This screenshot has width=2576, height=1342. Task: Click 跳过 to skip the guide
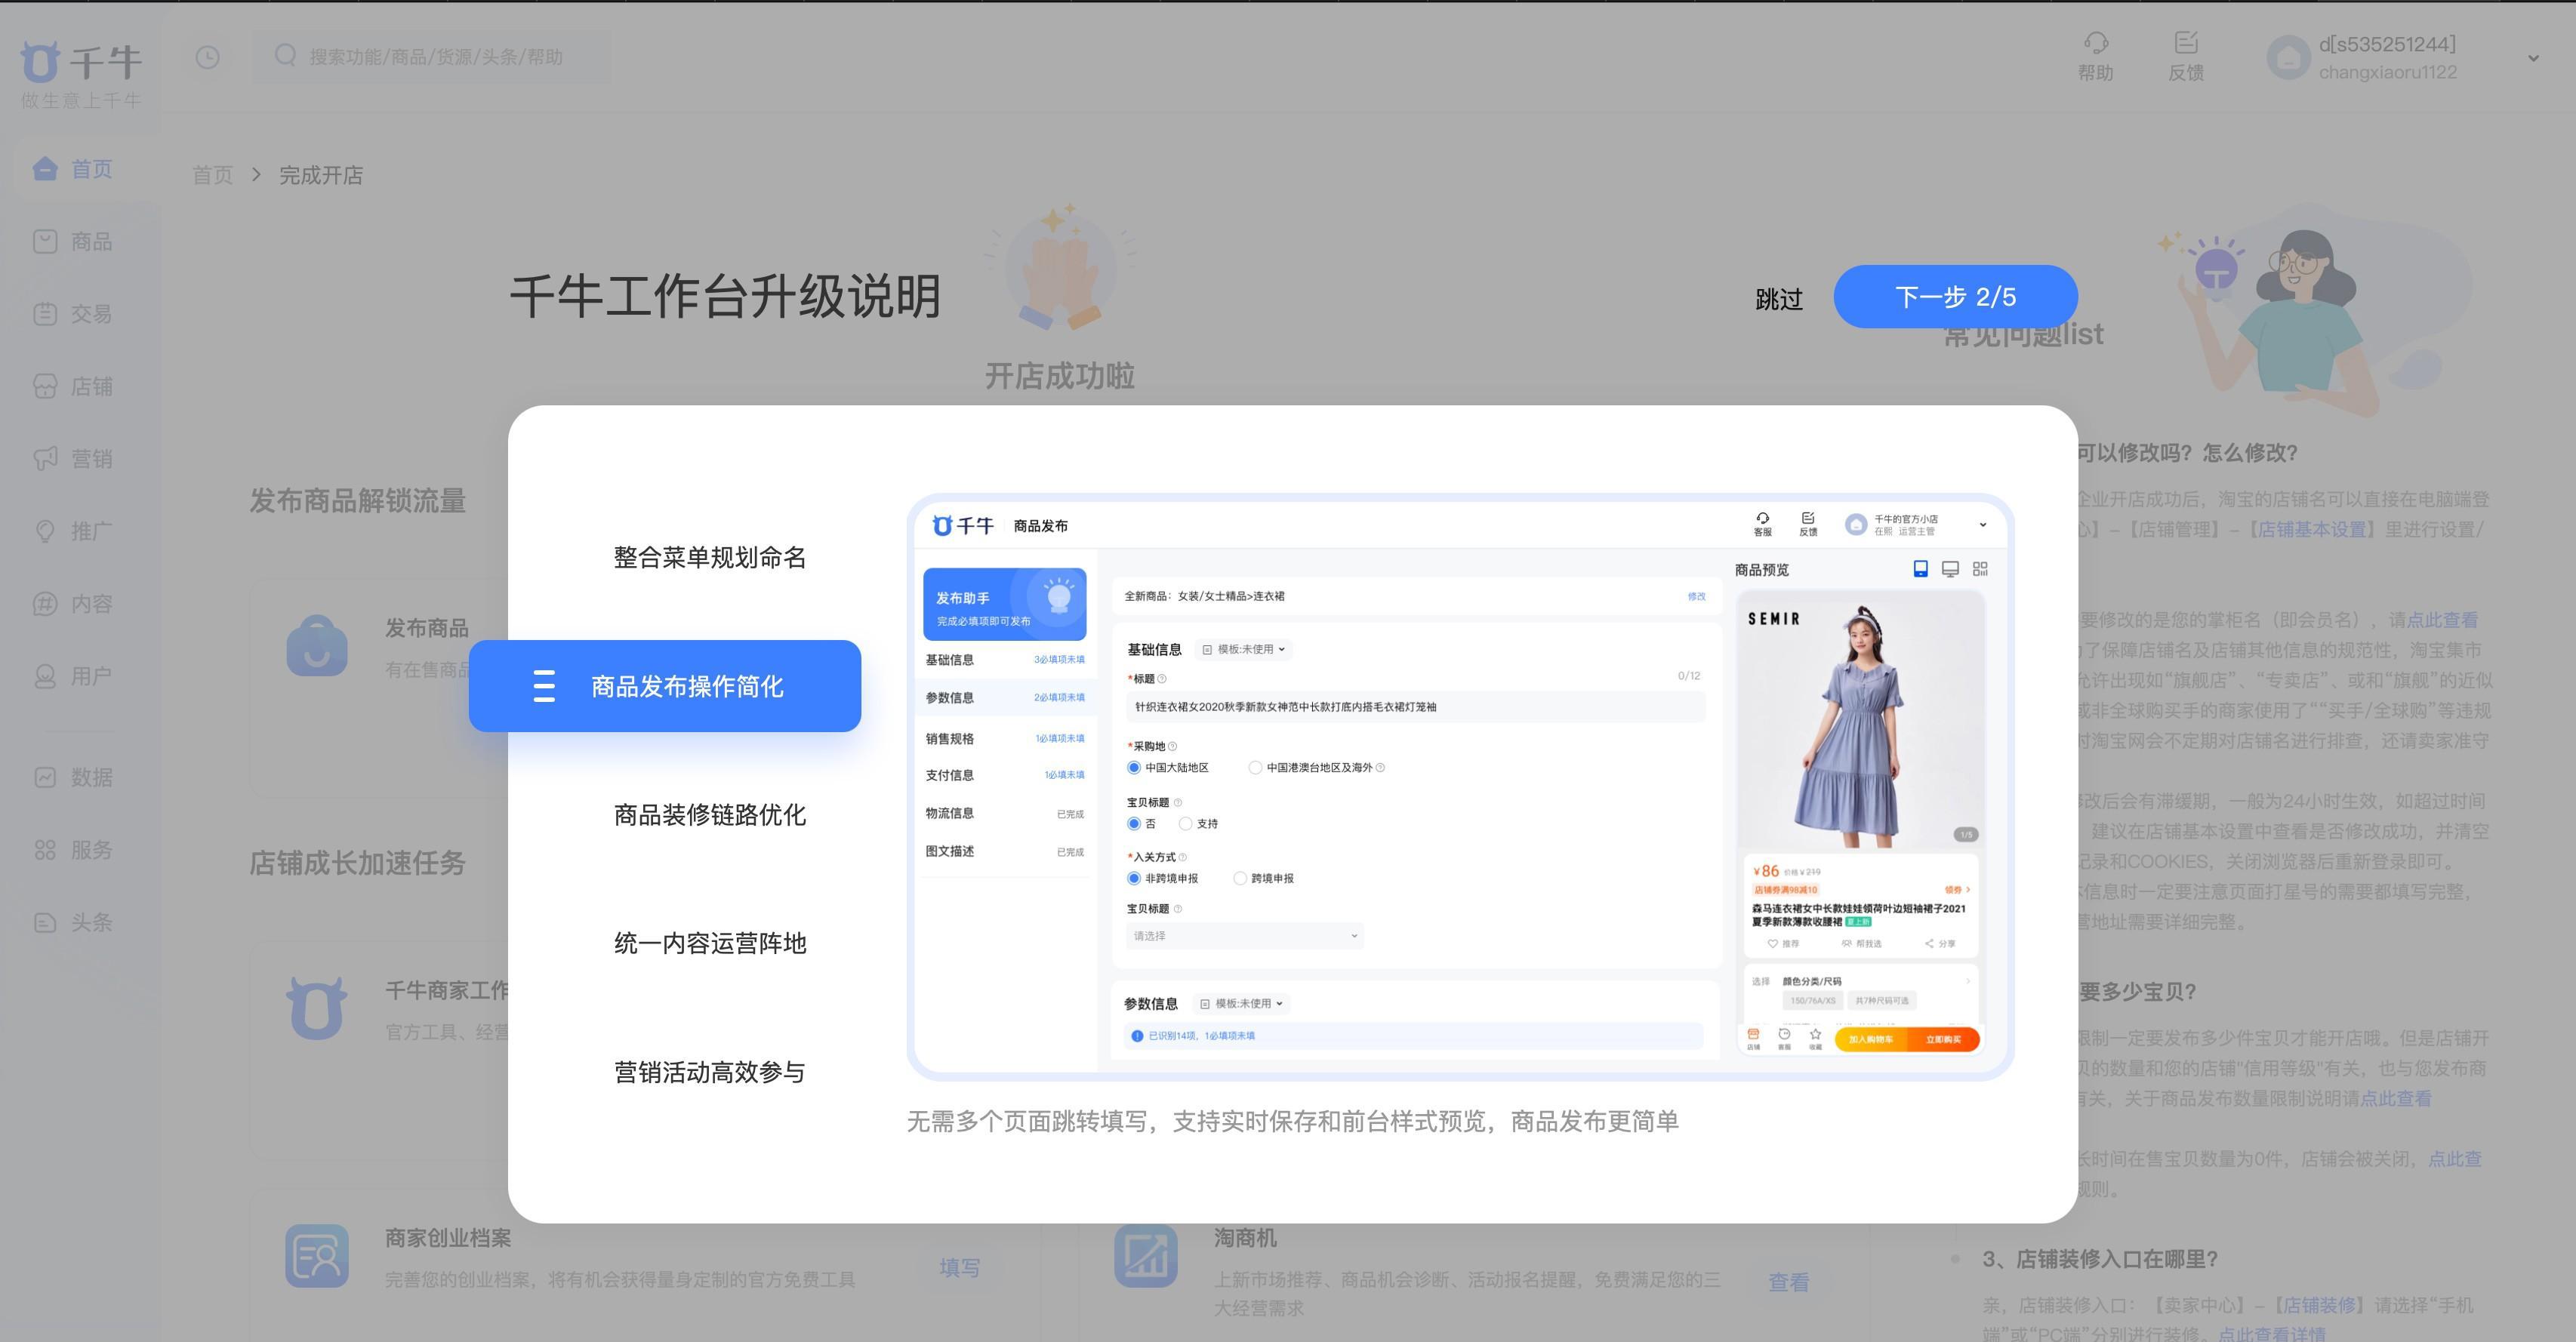pos(1779,299)
